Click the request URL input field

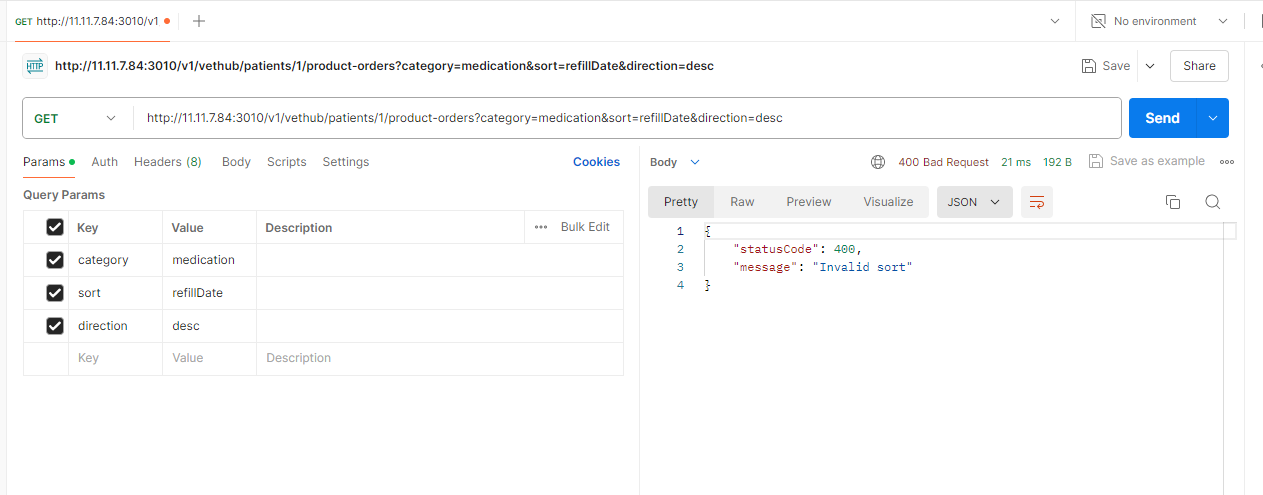click(628, 118)
